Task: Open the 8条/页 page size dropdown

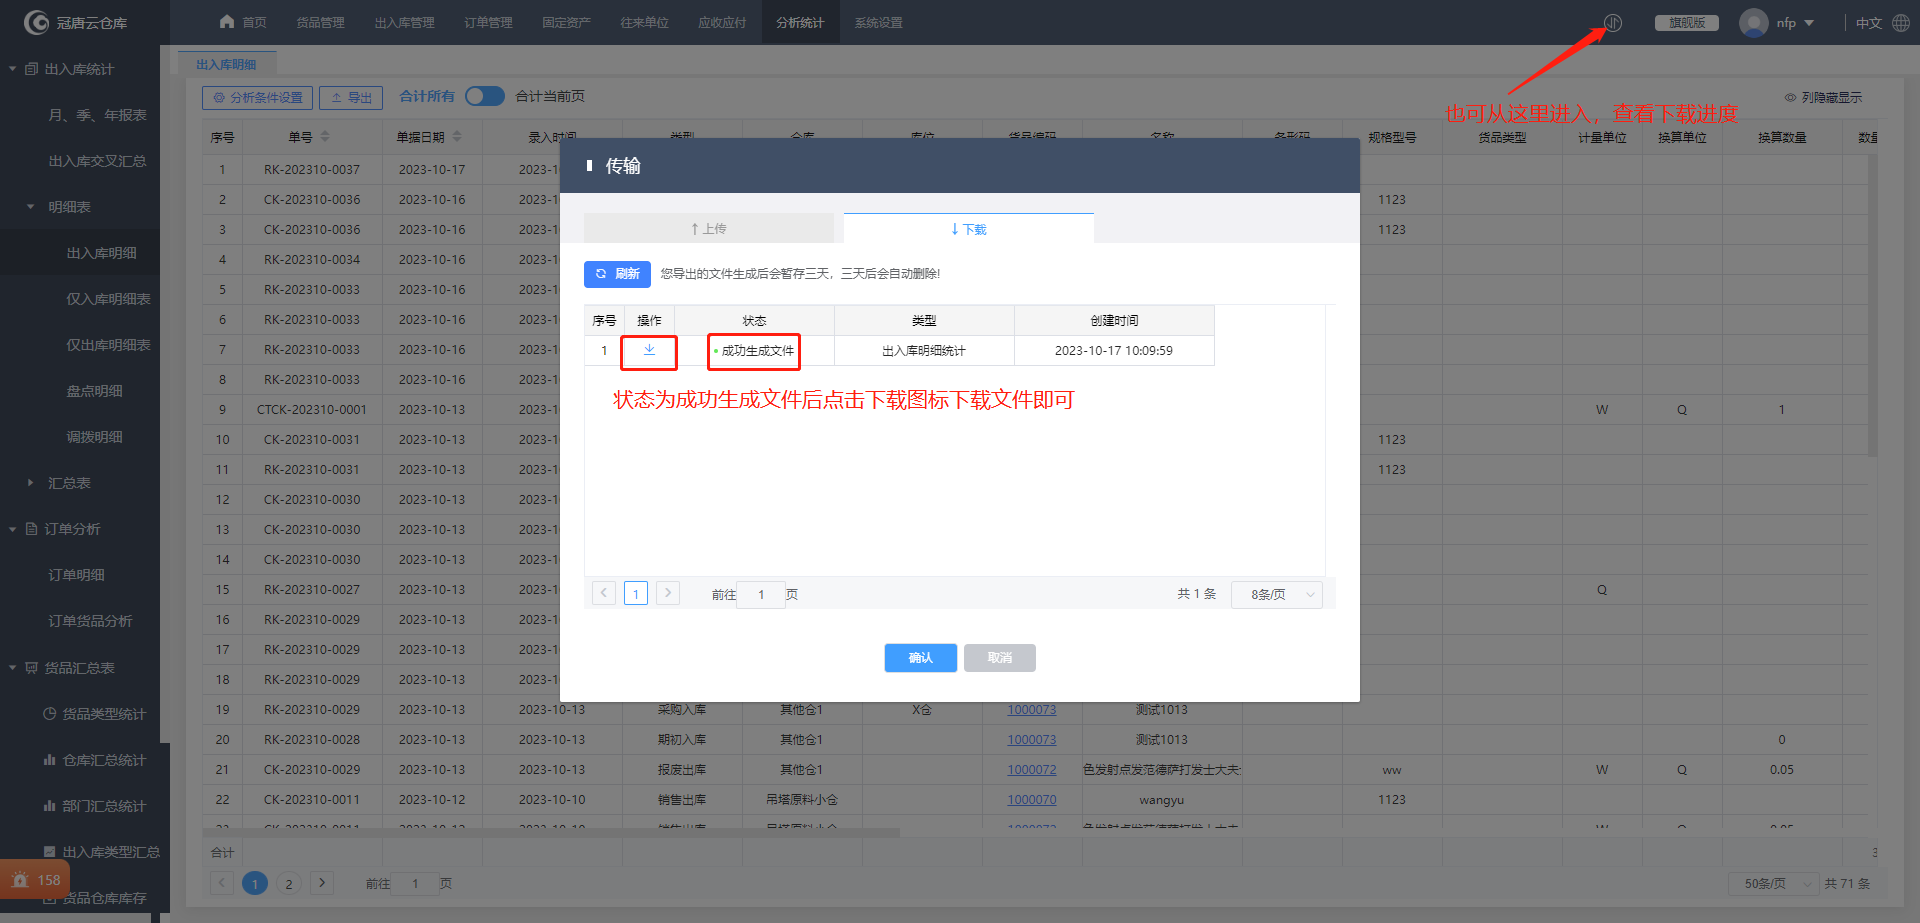Action: 1277,594
